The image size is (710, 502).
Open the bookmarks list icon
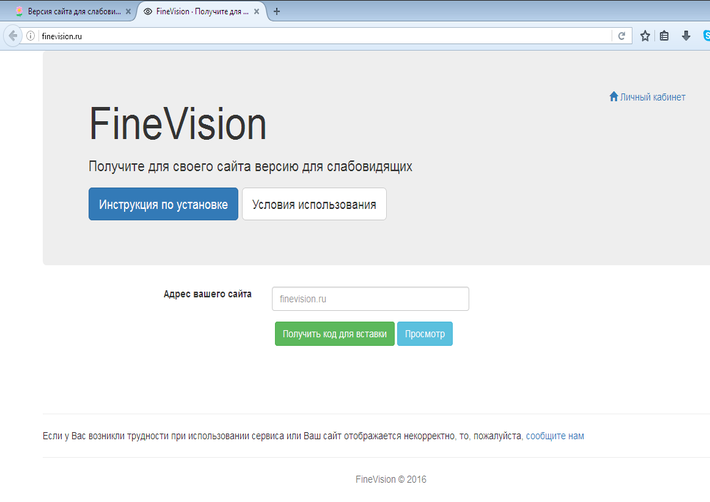(664, 36)
